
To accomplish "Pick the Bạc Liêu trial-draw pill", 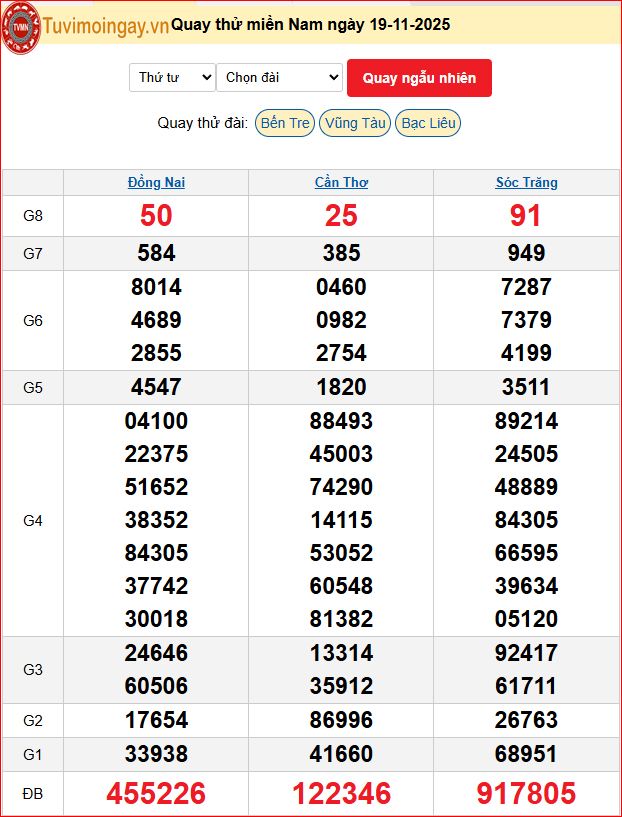I will (428, 123).
